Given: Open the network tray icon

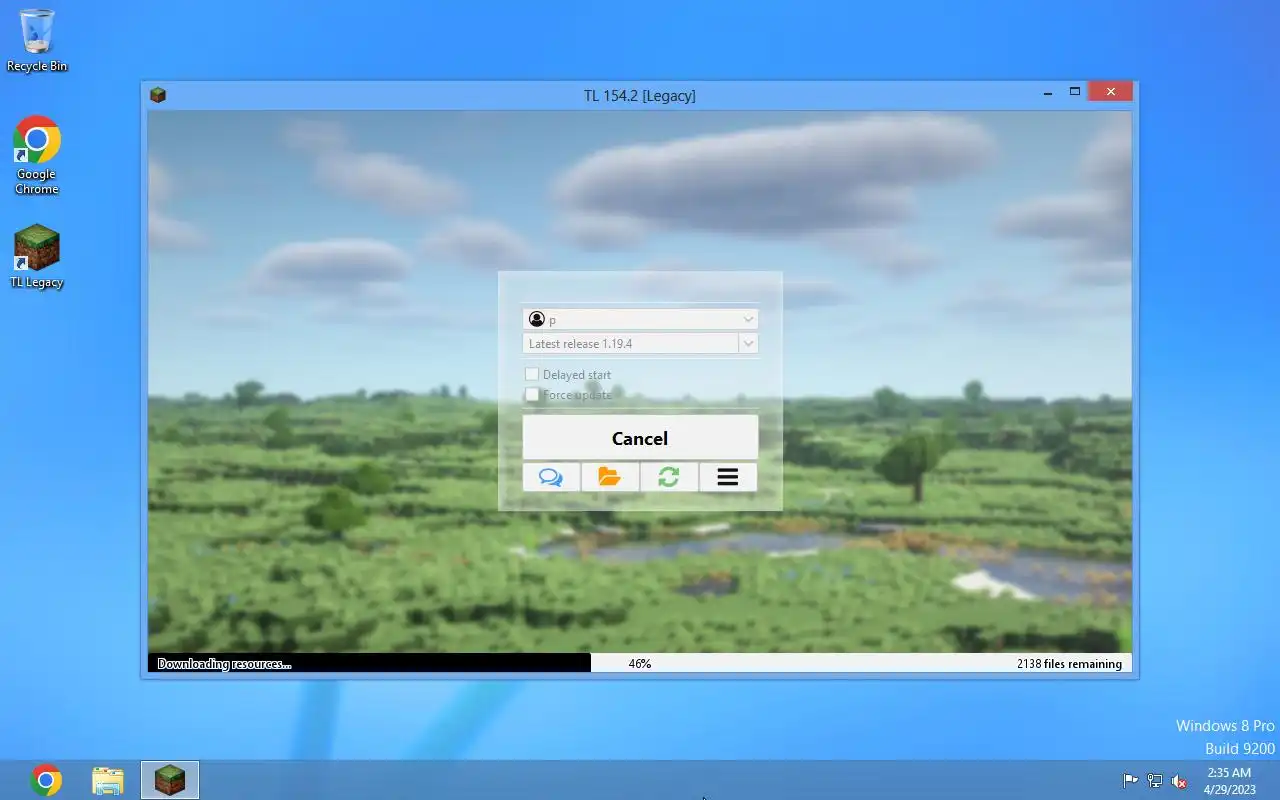Looking at the screenshot, I should 1155,781.
